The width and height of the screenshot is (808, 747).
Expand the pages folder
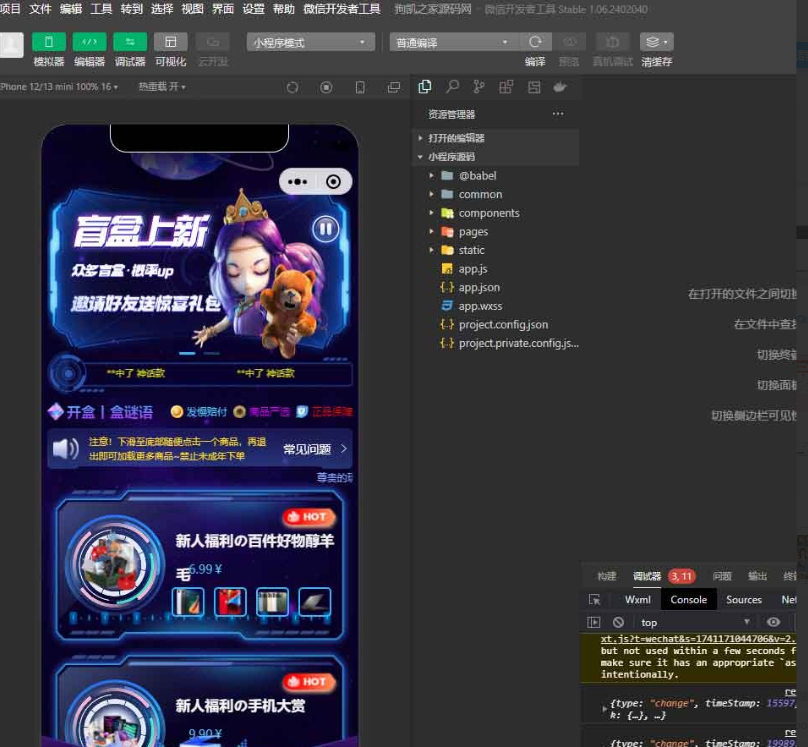click(473, 232)
